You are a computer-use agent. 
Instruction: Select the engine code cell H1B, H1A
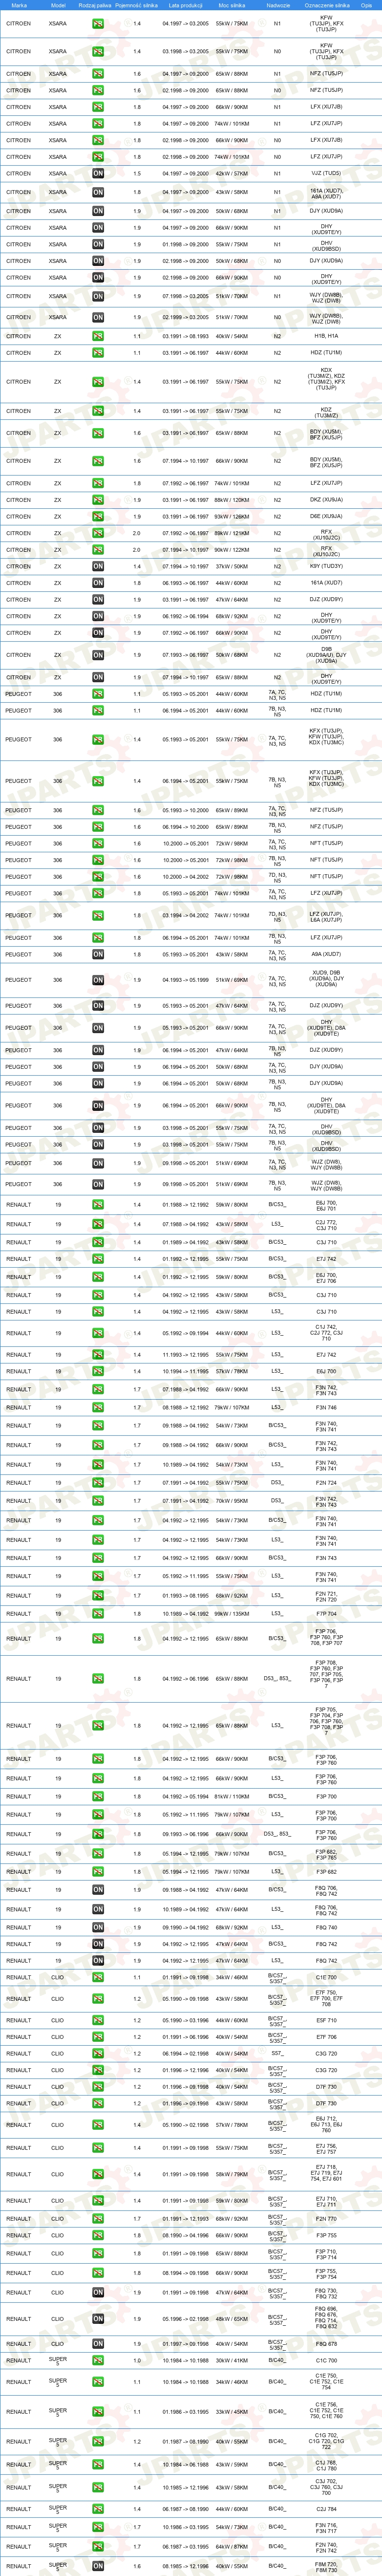click(326, 336)
